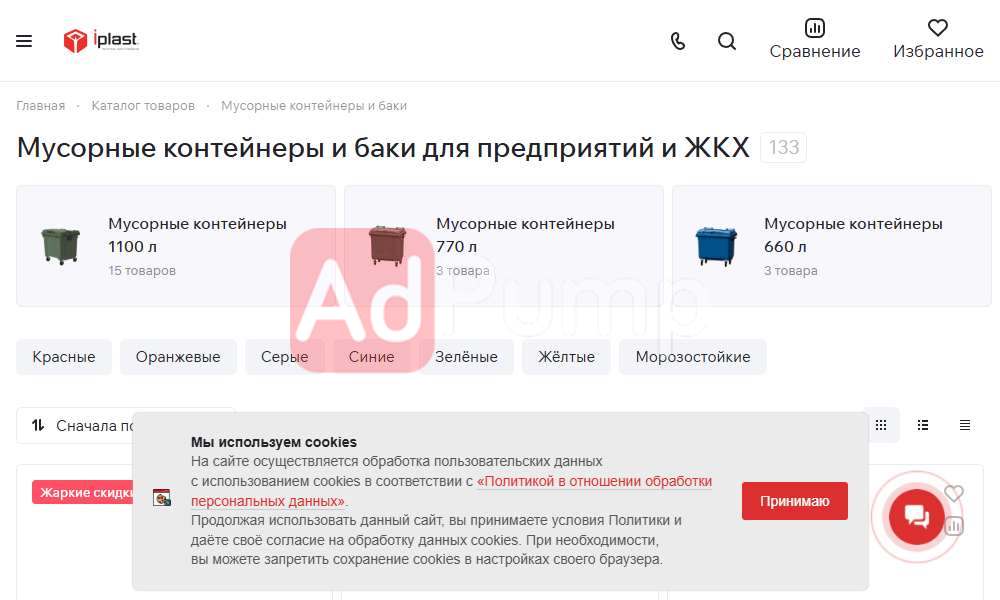The height and width of the screenshot is (600, 1000).
Task: Go to the iplast logo homepage
Action: pyautogui.click(x=101, y=41)
